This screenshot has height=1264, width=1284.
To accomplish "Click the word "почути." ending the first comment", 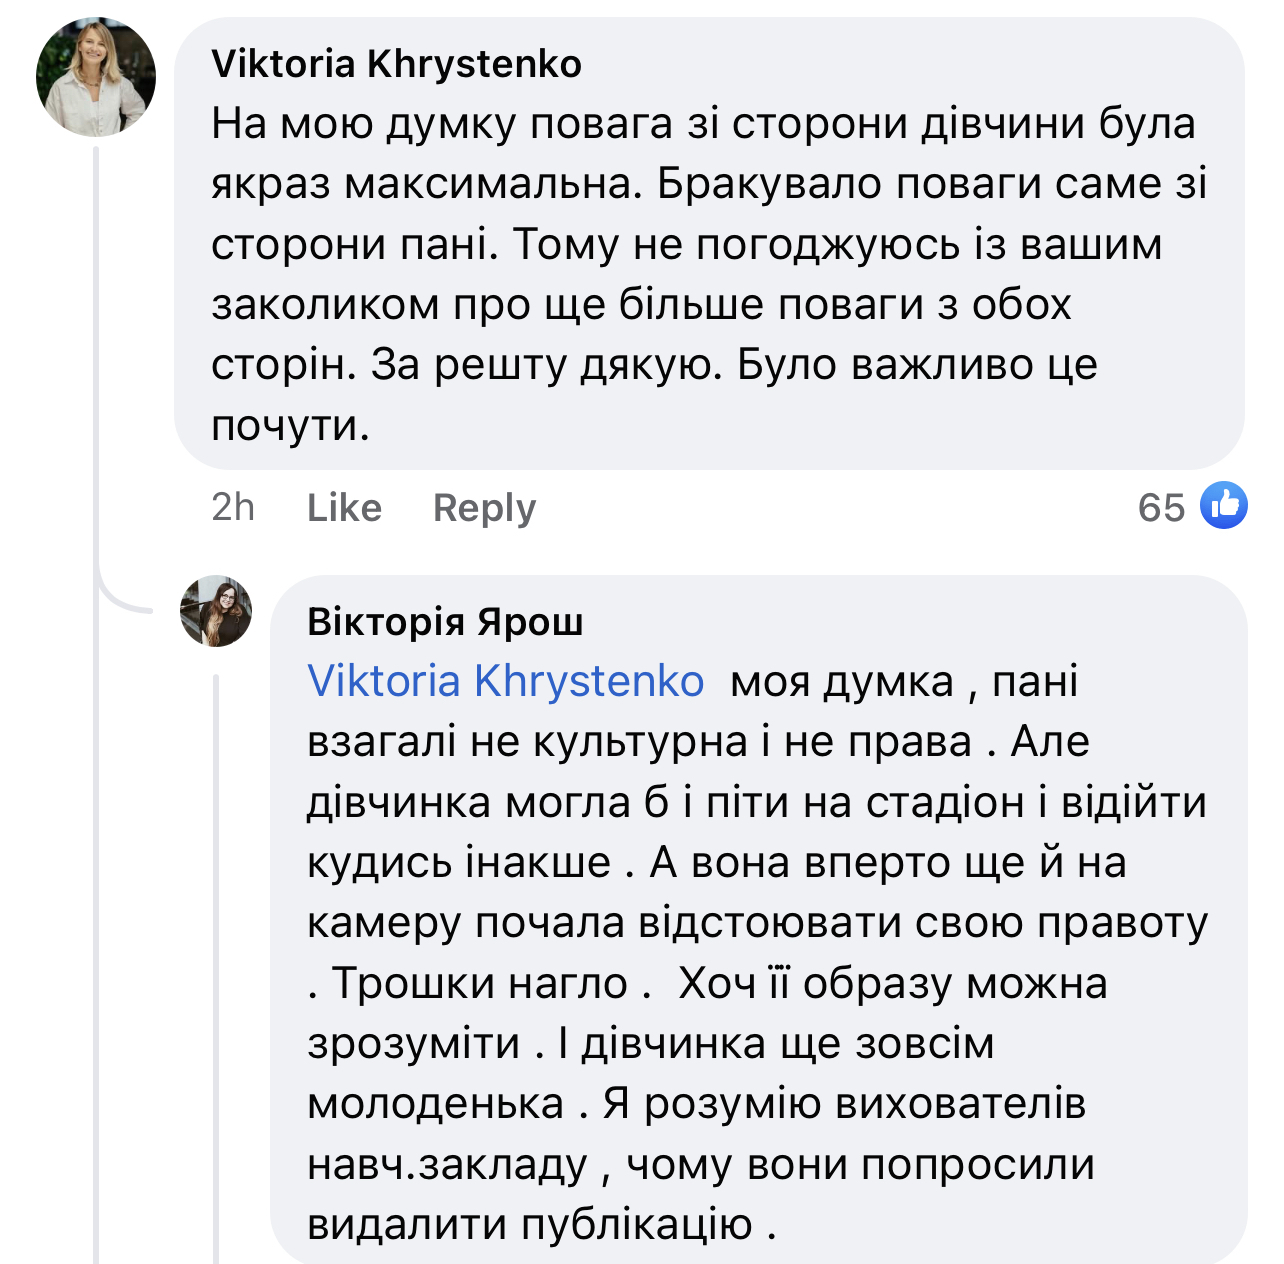I will pyautogui.click(x=290, y=426).
